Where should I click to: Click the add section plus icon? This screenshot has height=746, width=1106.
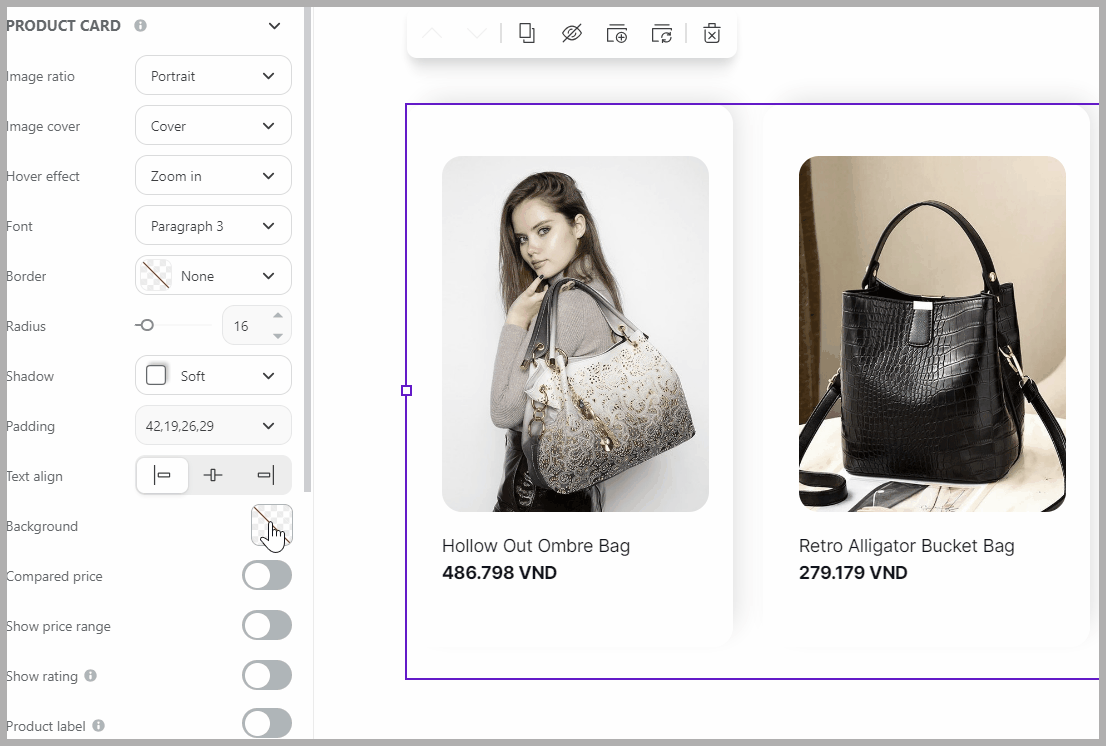[616, 33]
